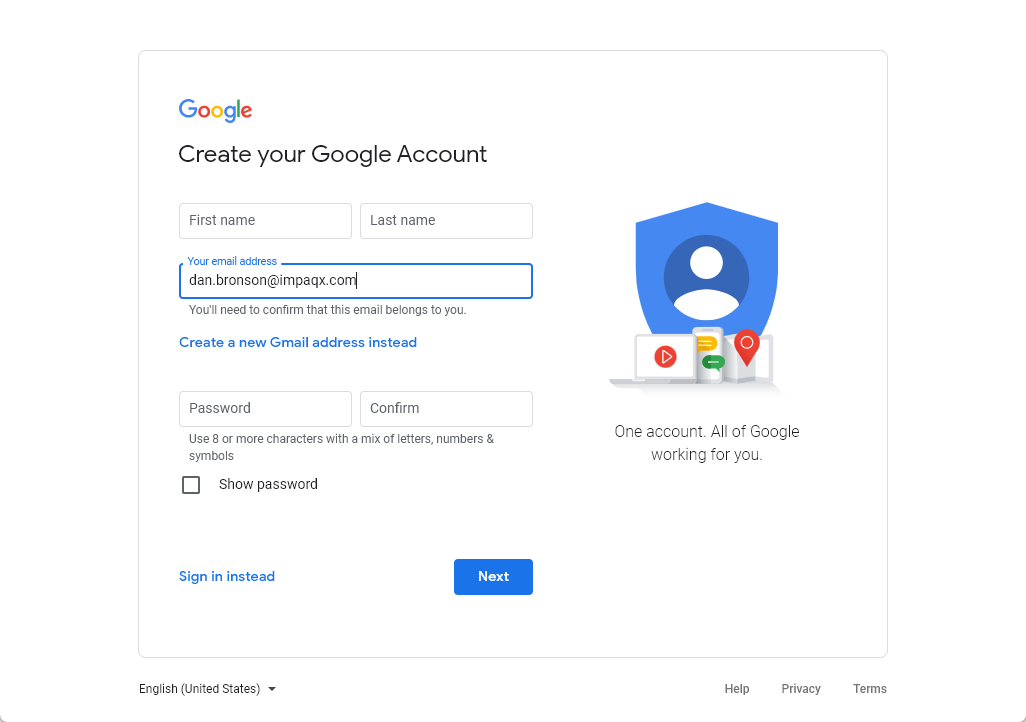Image resolution: width=1026 pixels, height=722 pixels.
Task: Click the Create your Google Account heading
Action: coord(333,154)
